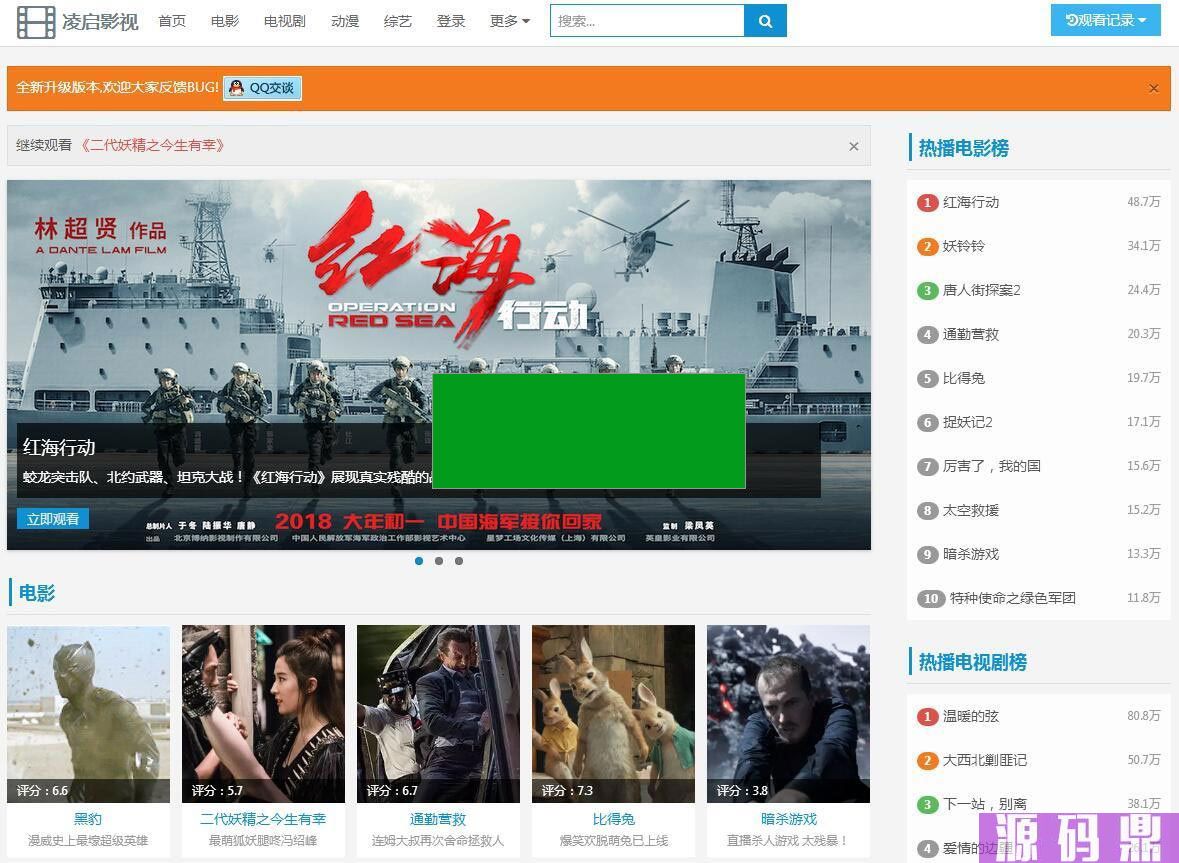Click the magnifier search button
The height and width of the screenshot is (863, 1179).
pos(765,21)
